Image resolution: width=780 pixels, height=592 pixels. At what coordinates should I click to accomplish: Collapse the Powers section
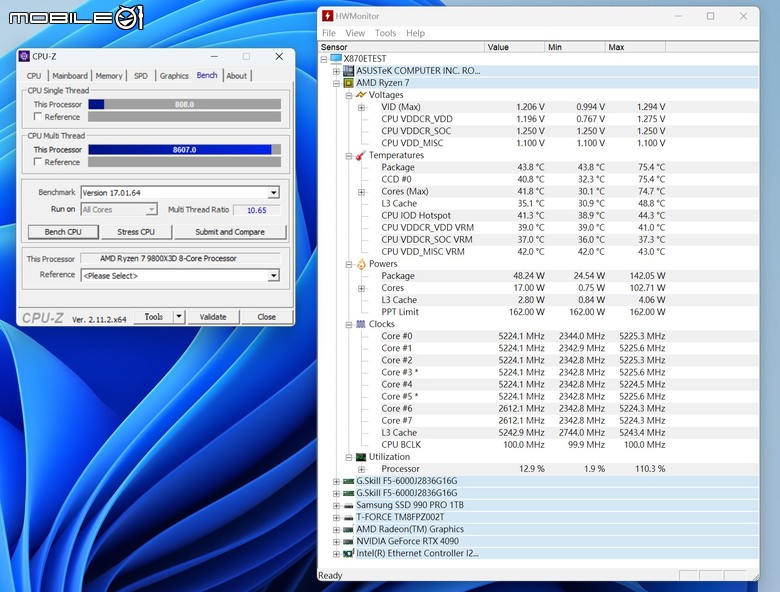pos(349,264)
